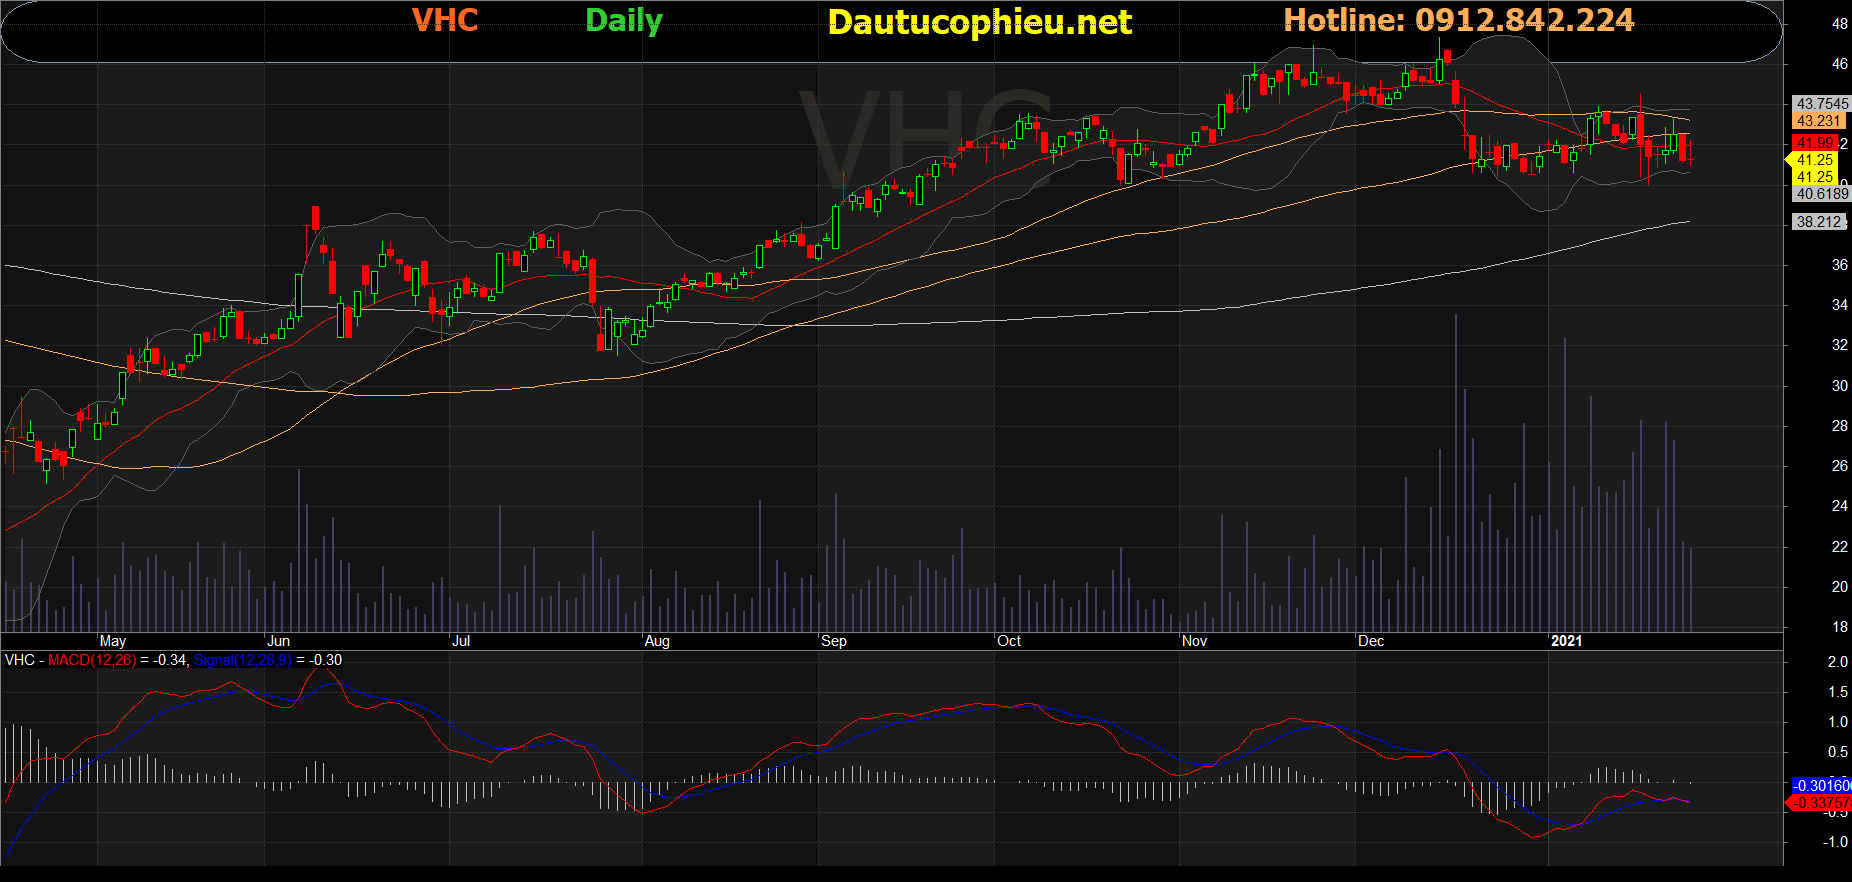Screen dimensions: 1852x882
Task: Click the 20 price axis label
Action: 1839,587
